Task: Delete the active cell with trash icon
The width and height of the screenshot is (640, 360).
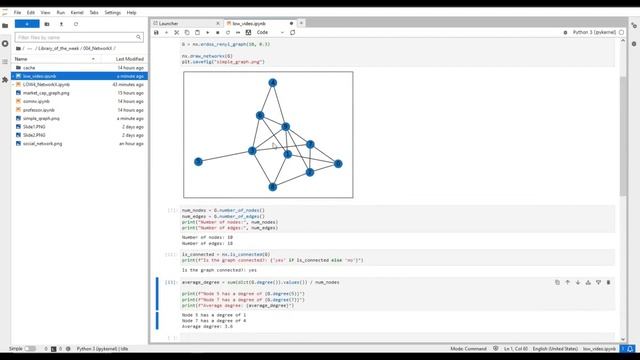Action: pyautogui.click(x=609, y=282)
